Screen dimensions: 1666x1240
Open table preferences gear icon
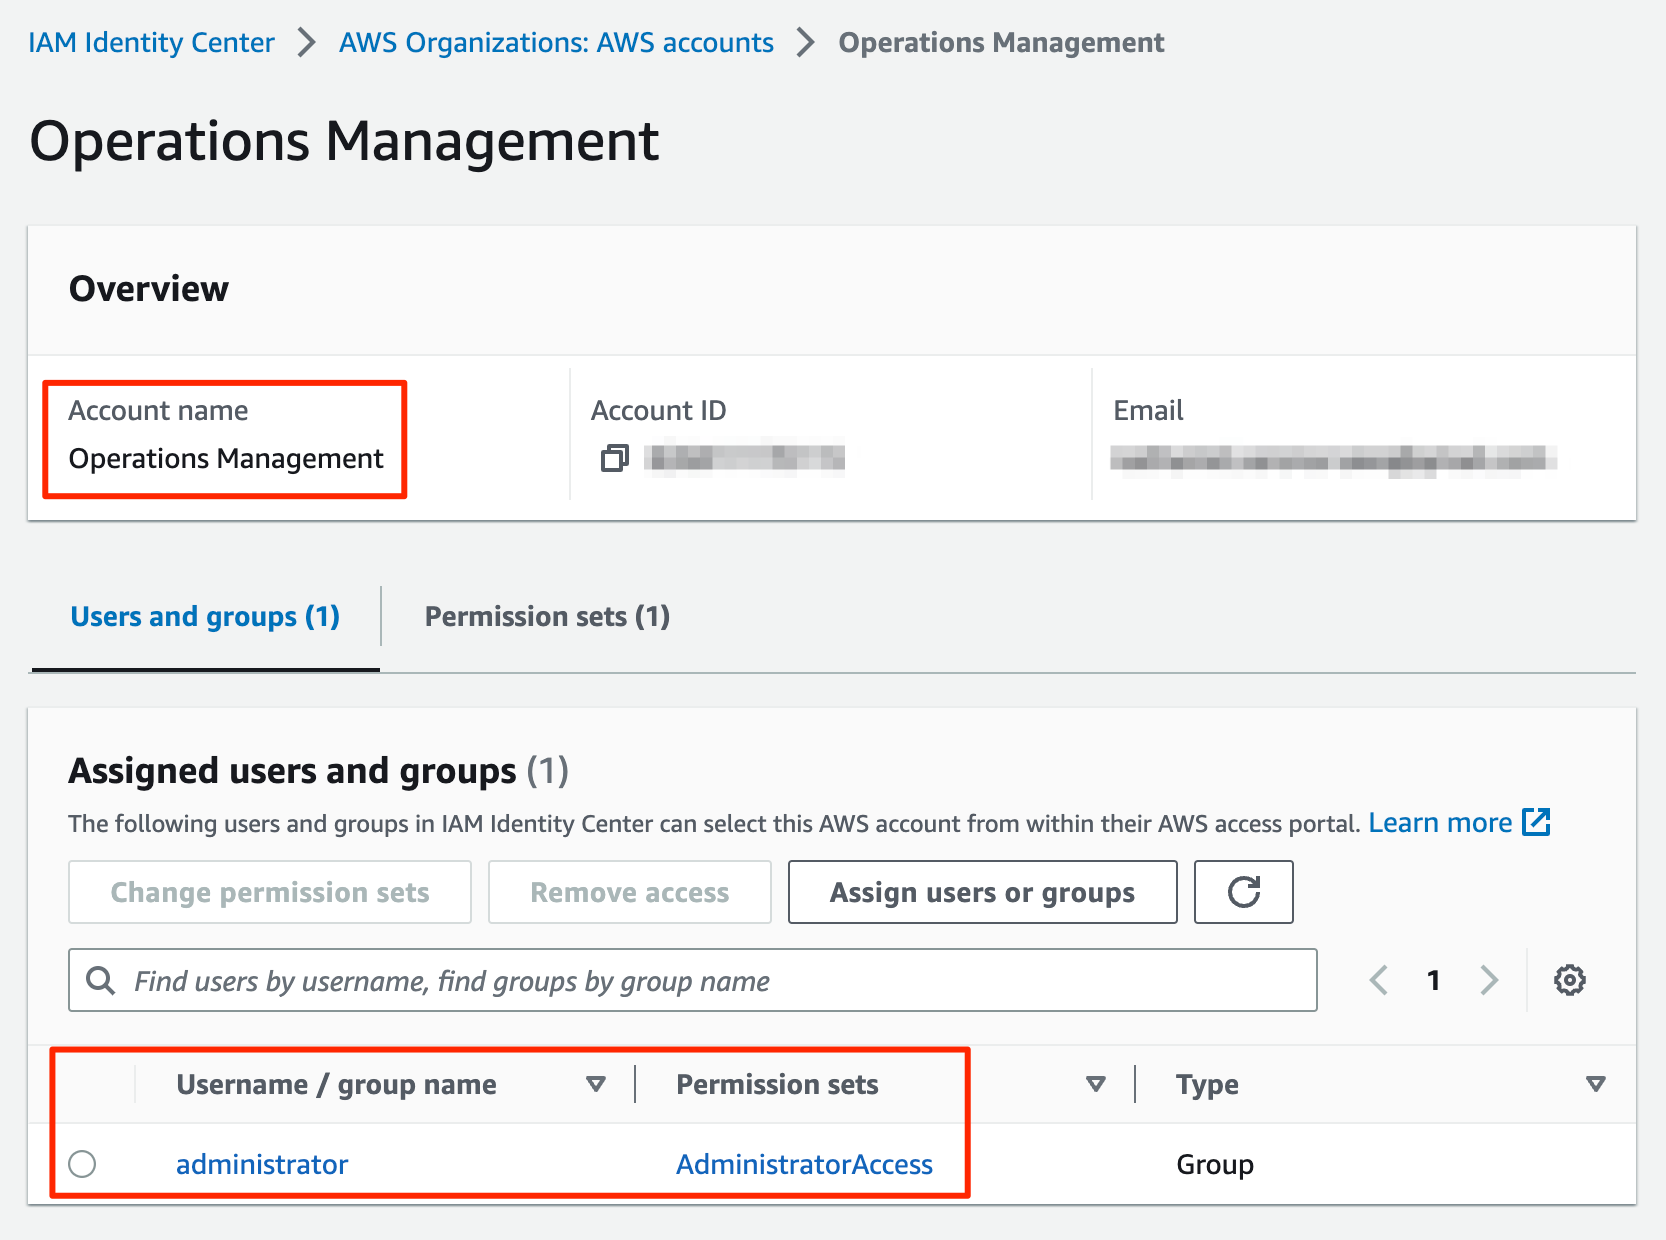pyautogui.click(x=1569, y=980)
